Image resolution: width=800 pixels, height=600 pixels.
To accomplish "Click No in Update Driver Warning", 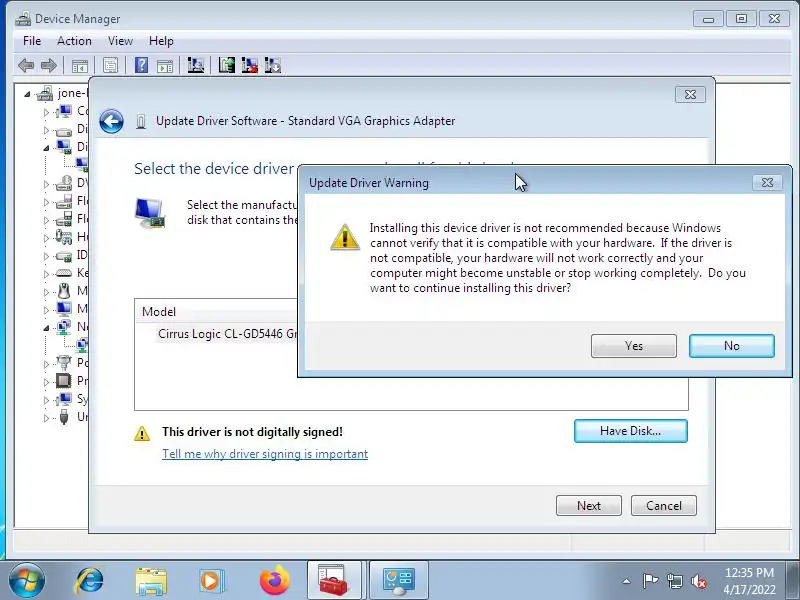I will [x=732, y=346].
